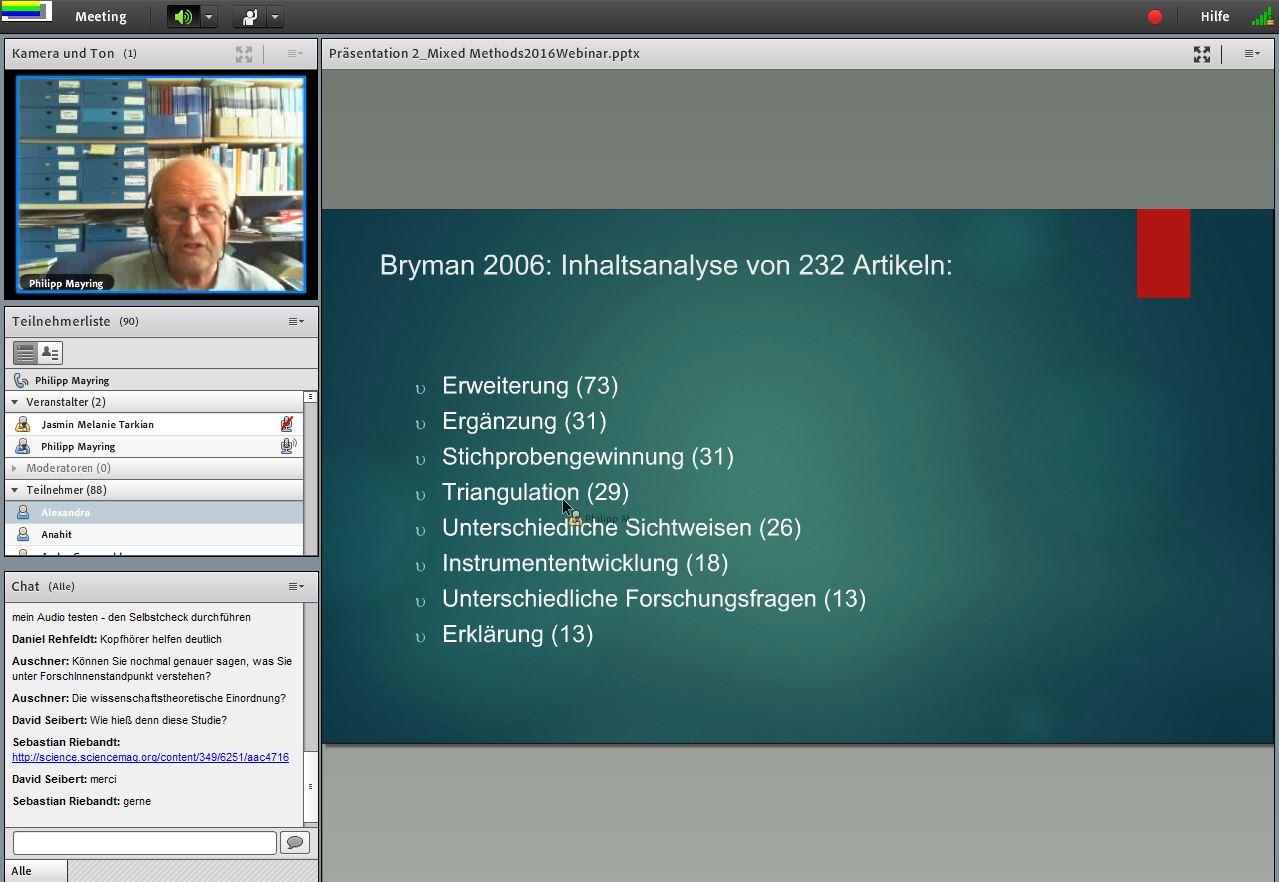Image resolution: width=1279 pixels, height=882 pixels.
Task: Click Philipp Mayring's active microphone icon
Action: (288, 447)
